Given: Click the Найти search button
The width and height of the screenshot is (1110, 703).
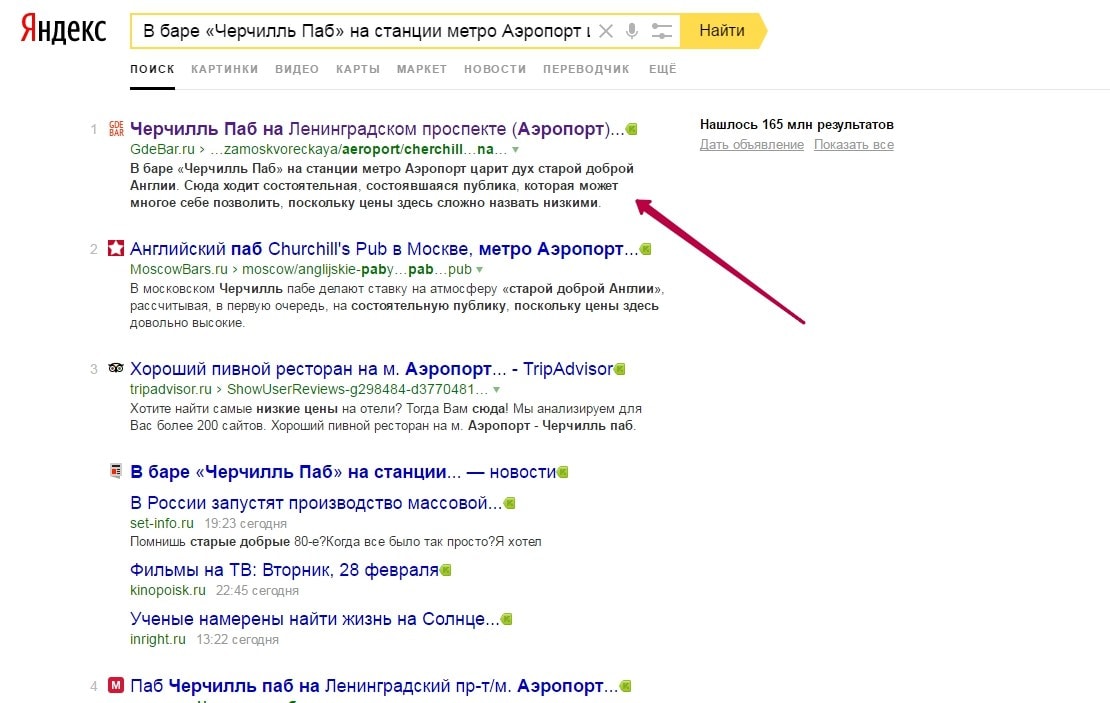Looking at the screenshot, I should pos(723,30).
